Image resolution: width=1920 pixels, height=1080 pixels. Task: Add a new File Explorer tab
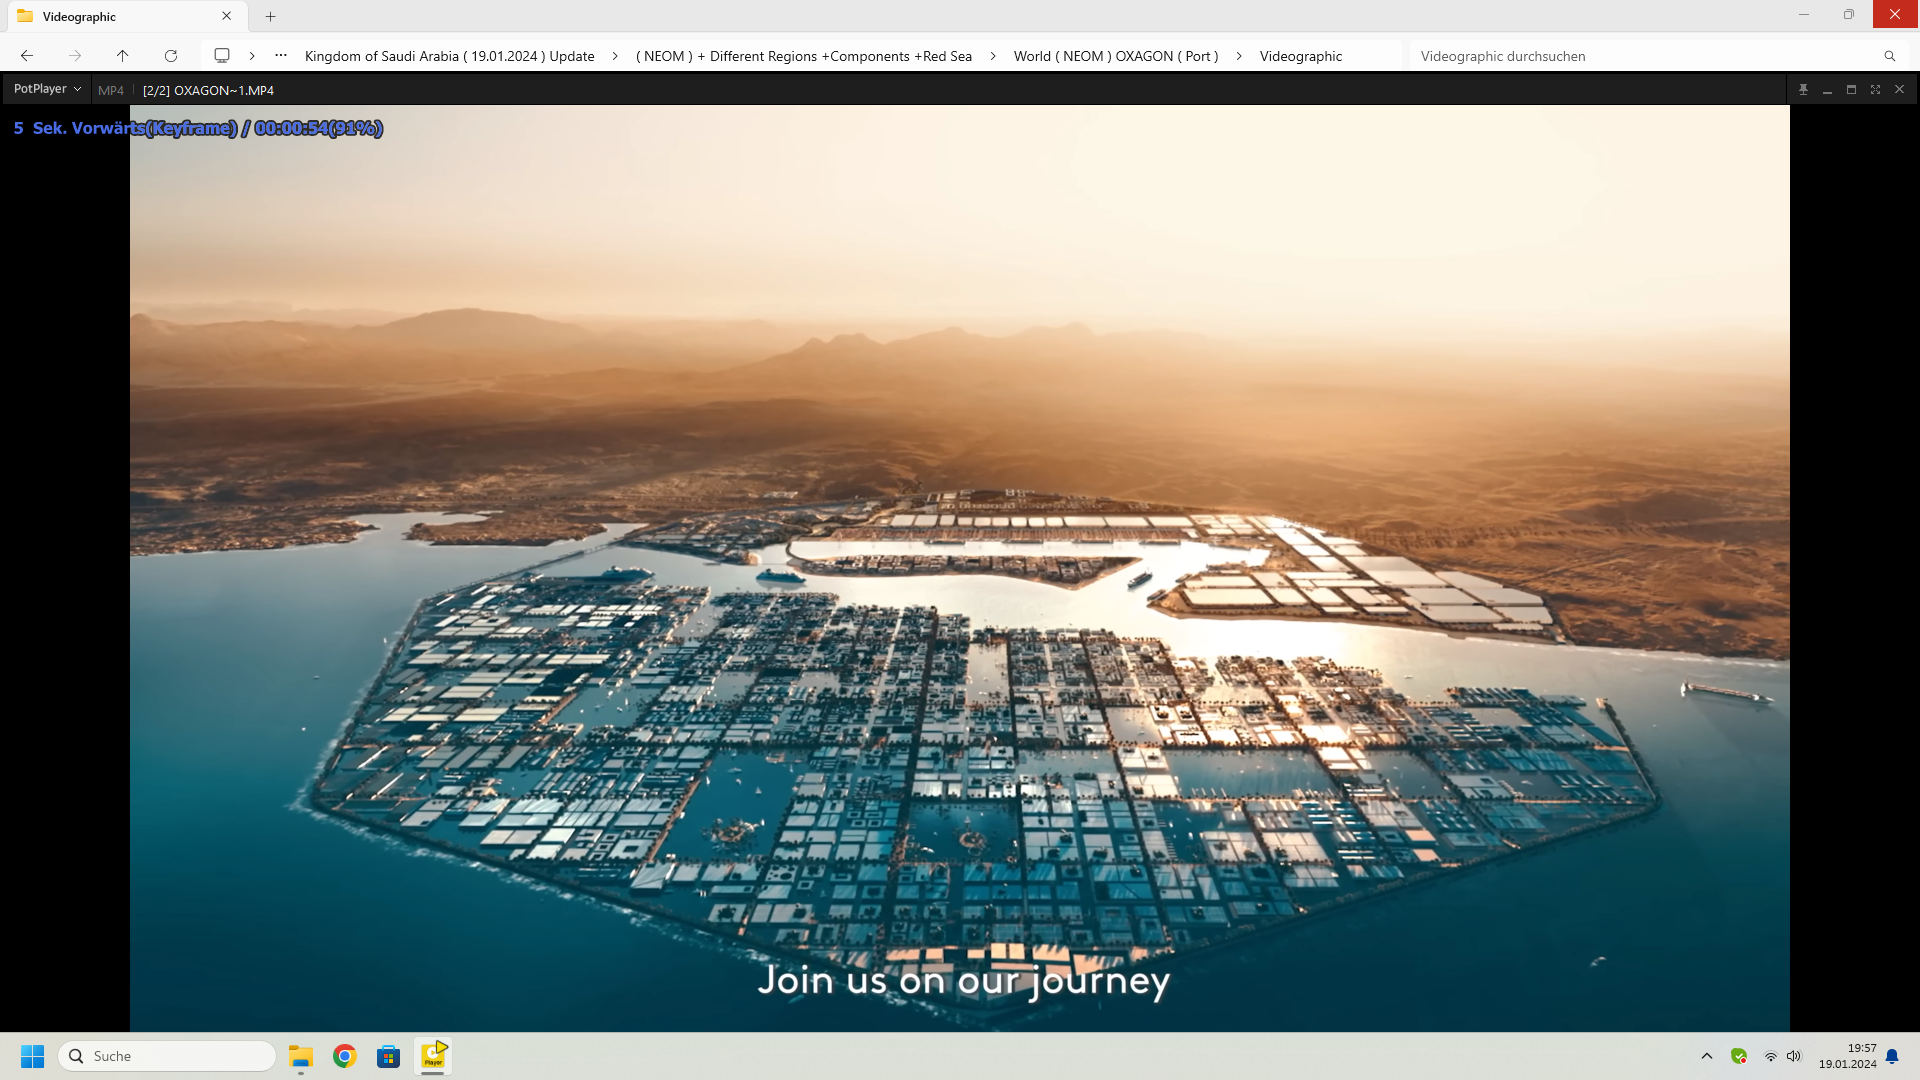[270, 16]
